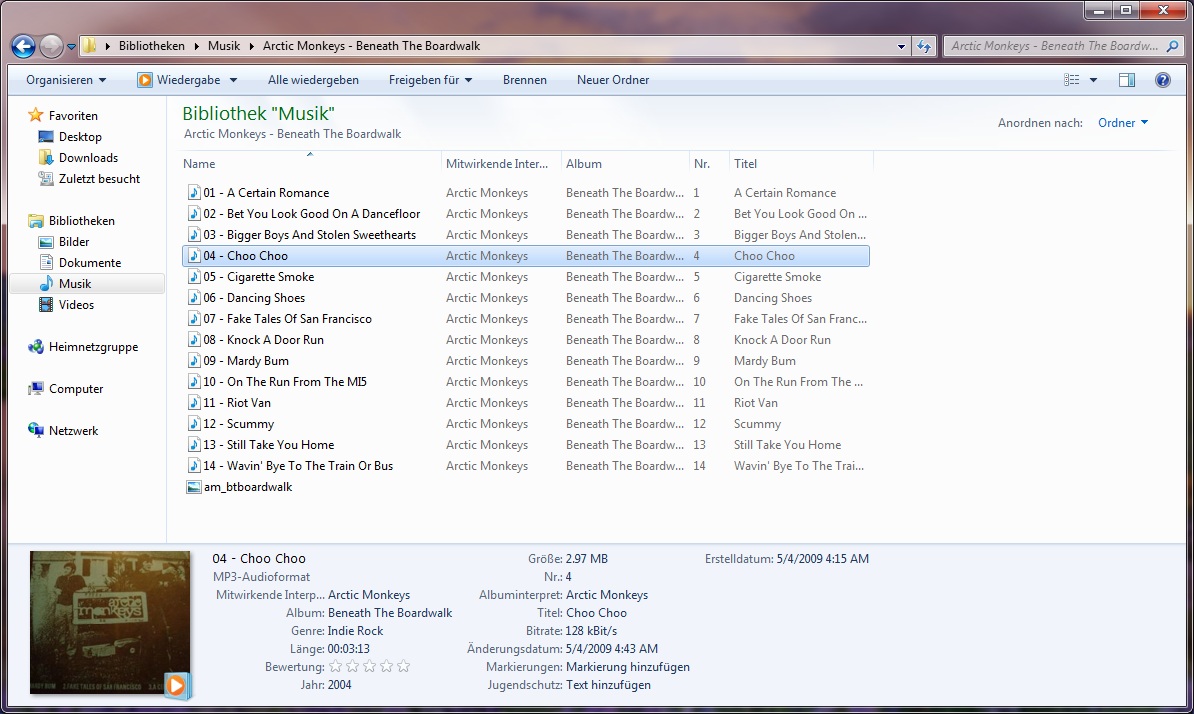Open recent pages dropdown beside Forward arrow
Screen dimensions: 1194x714
[71, 46]
